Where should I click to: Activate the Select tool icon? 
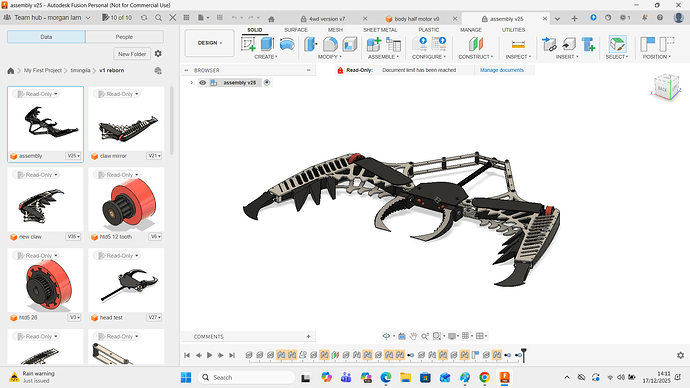pyautogui.click(x=617, y=44)
